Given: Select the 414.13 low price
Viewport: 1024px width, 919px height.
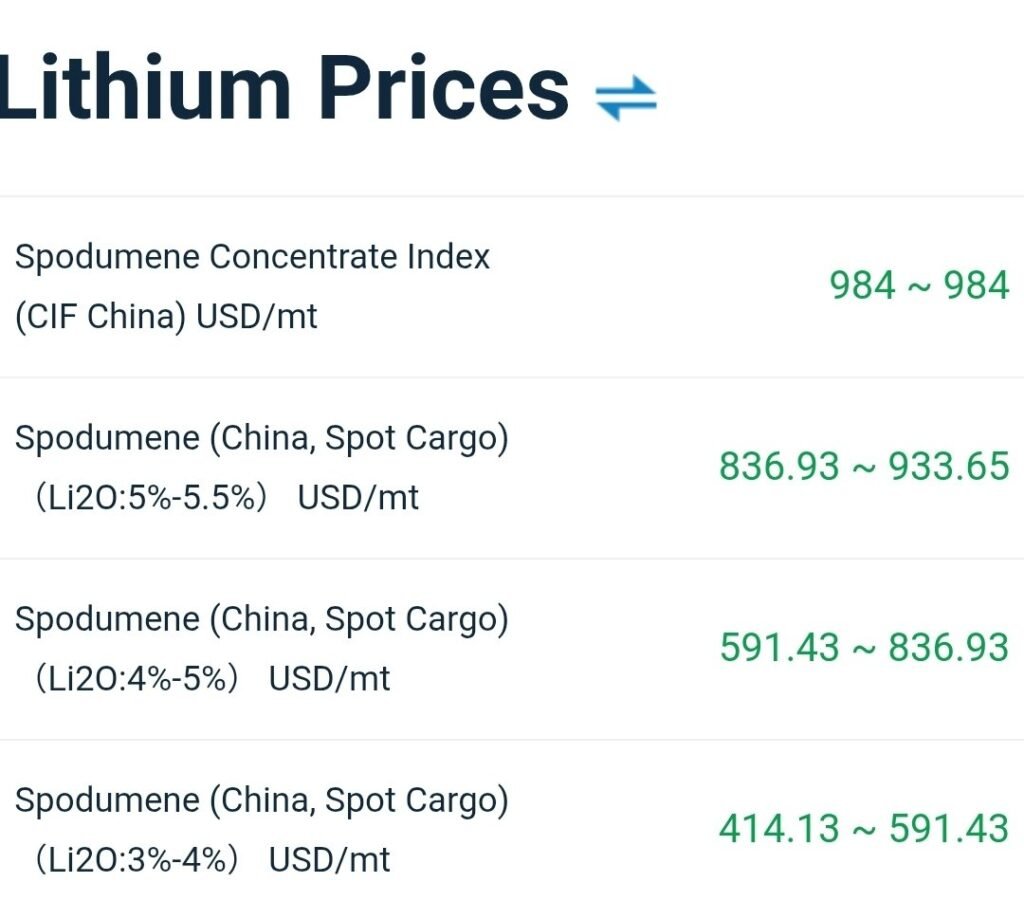Looking at the screenshot, I should click(x=779, y=829).
